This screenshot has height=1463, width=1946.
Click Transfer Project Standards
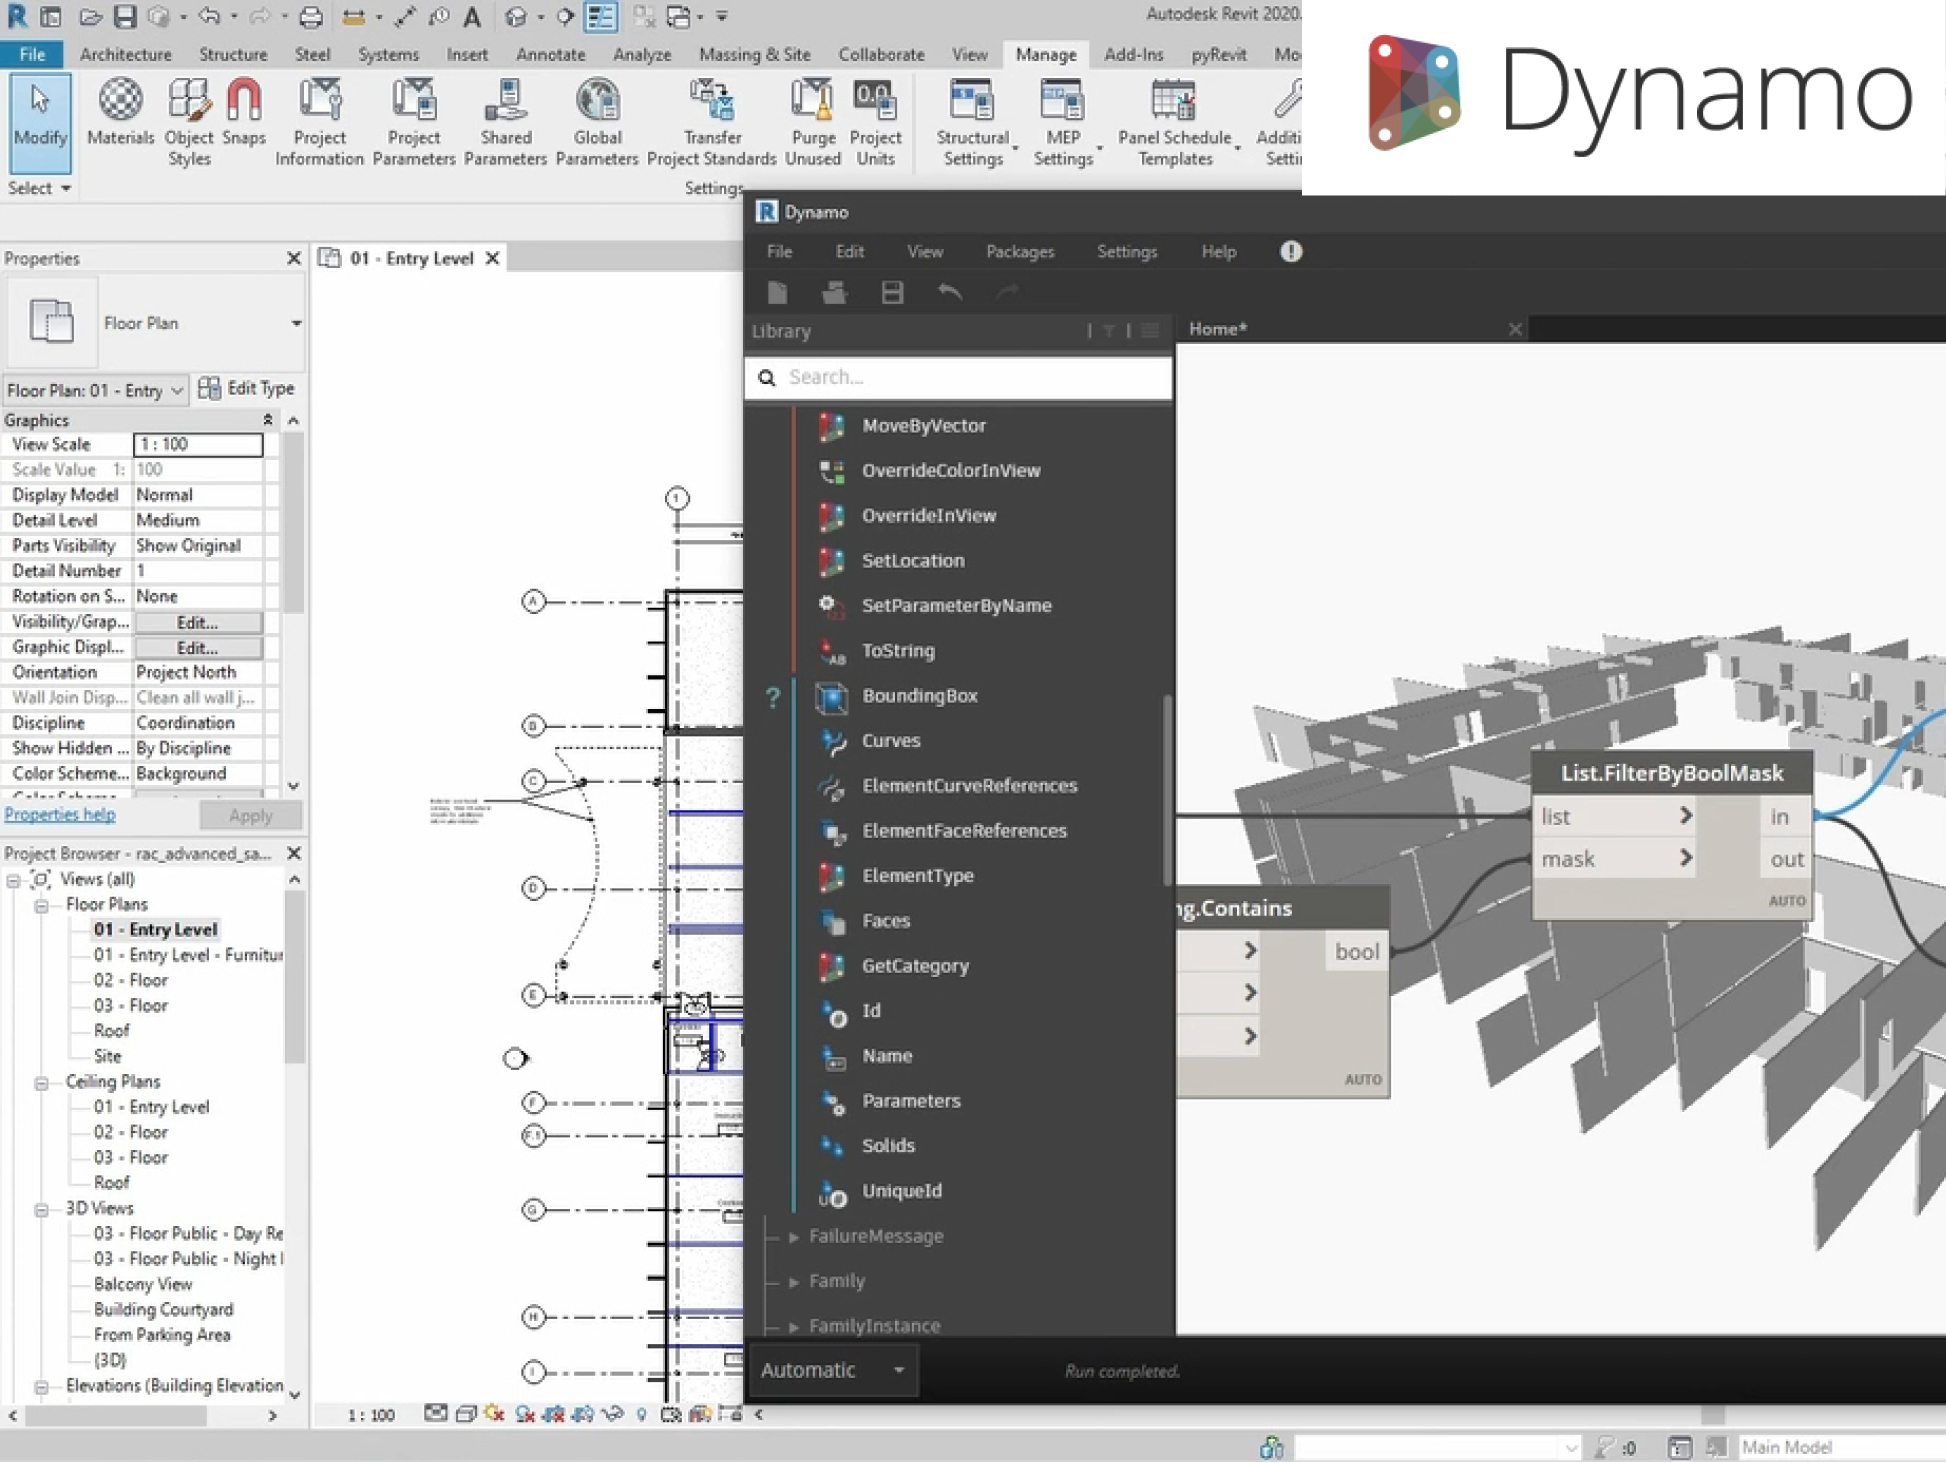712,122
